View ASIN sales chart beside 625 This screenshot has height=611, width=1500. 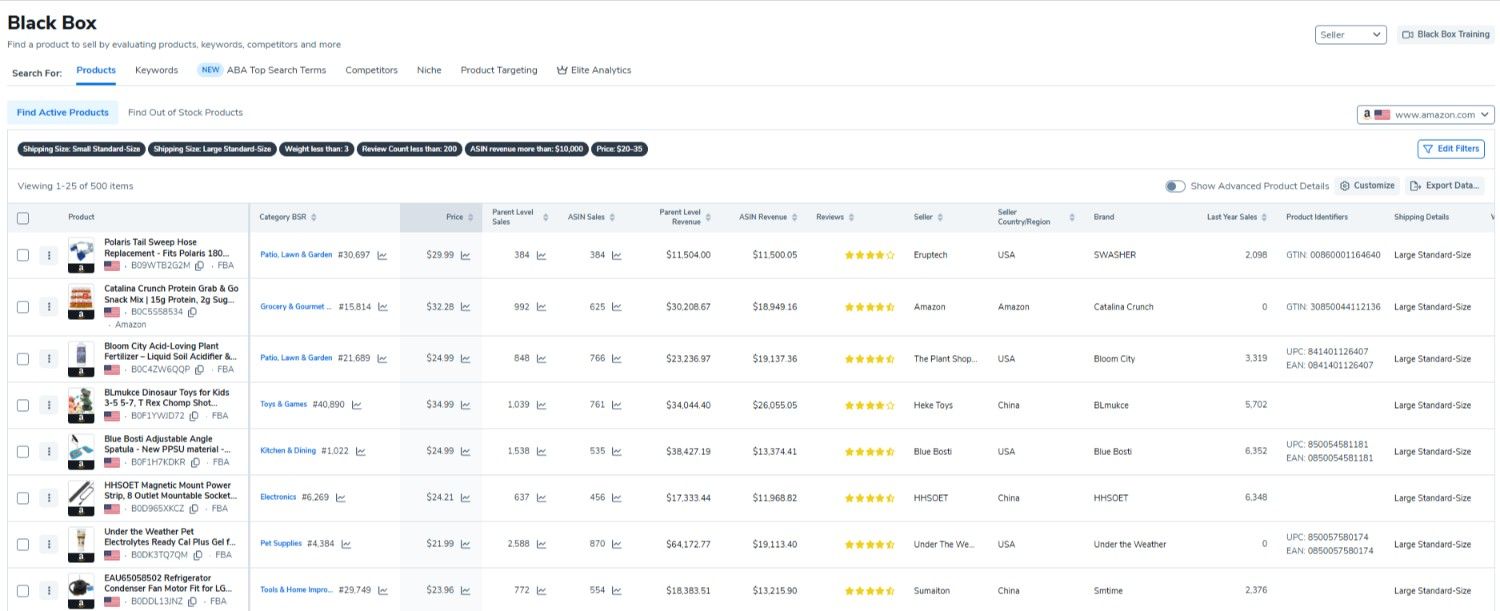pos(616,307)
